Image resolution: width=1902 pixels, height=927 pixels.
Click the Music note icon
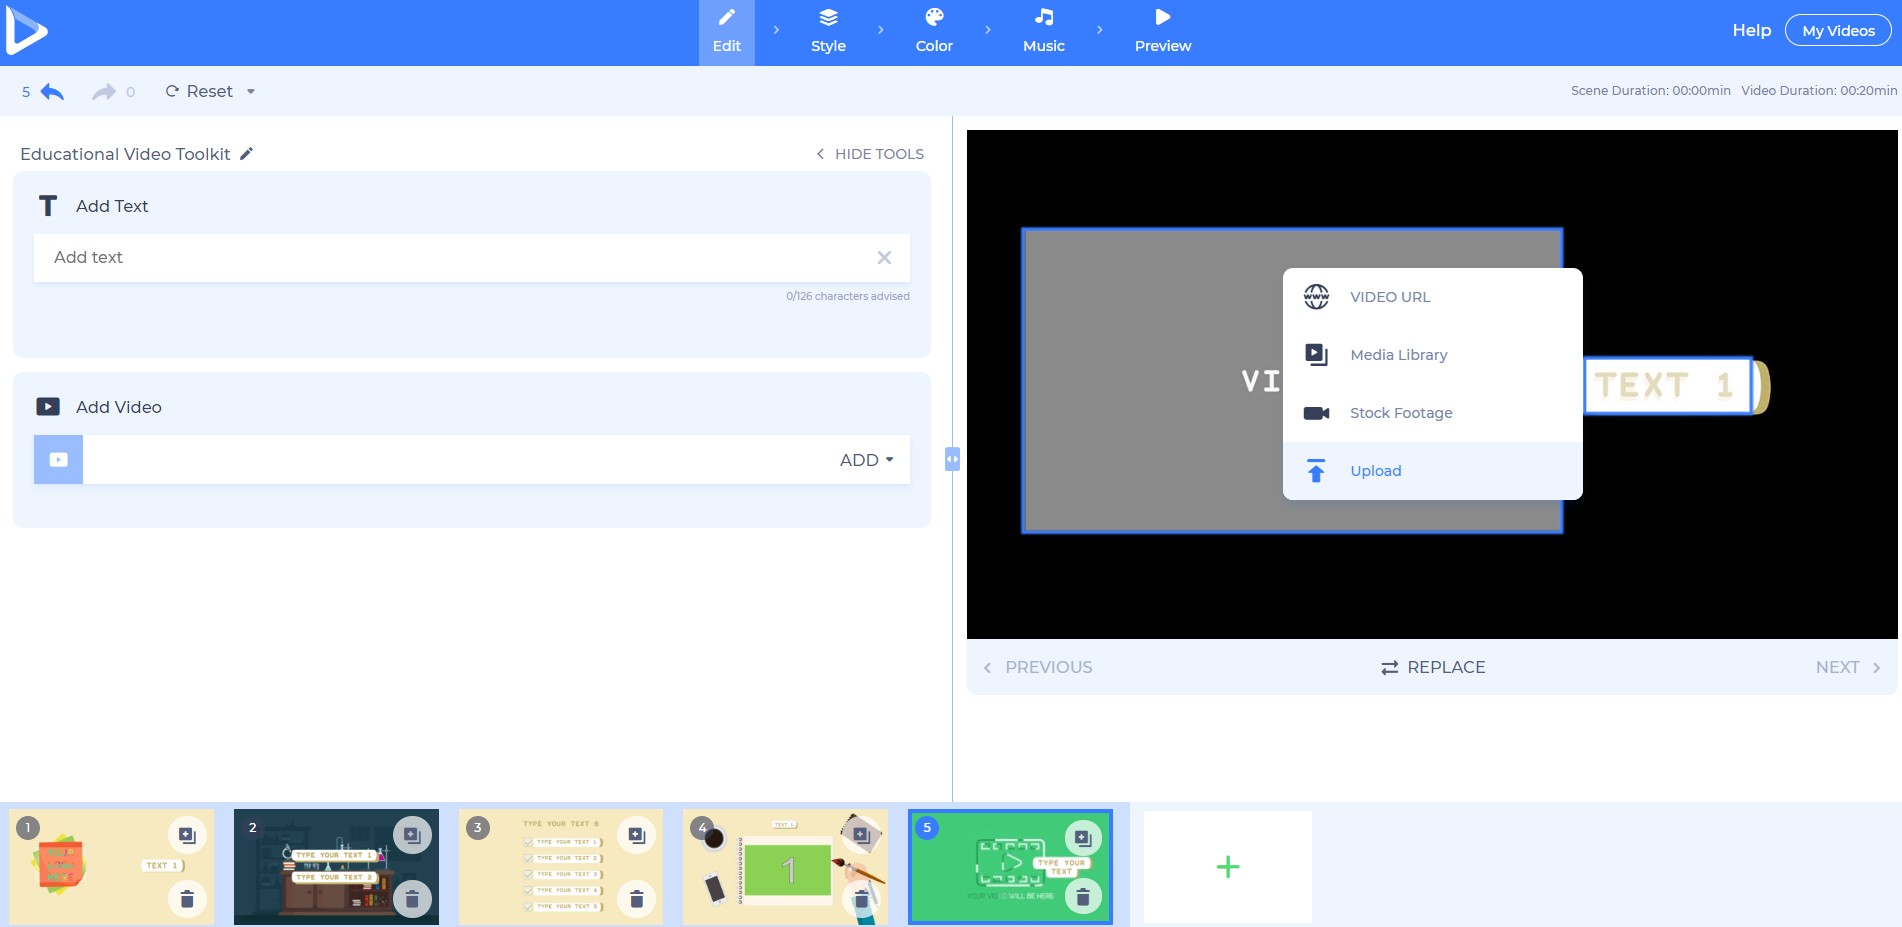tap(1043, 17)
